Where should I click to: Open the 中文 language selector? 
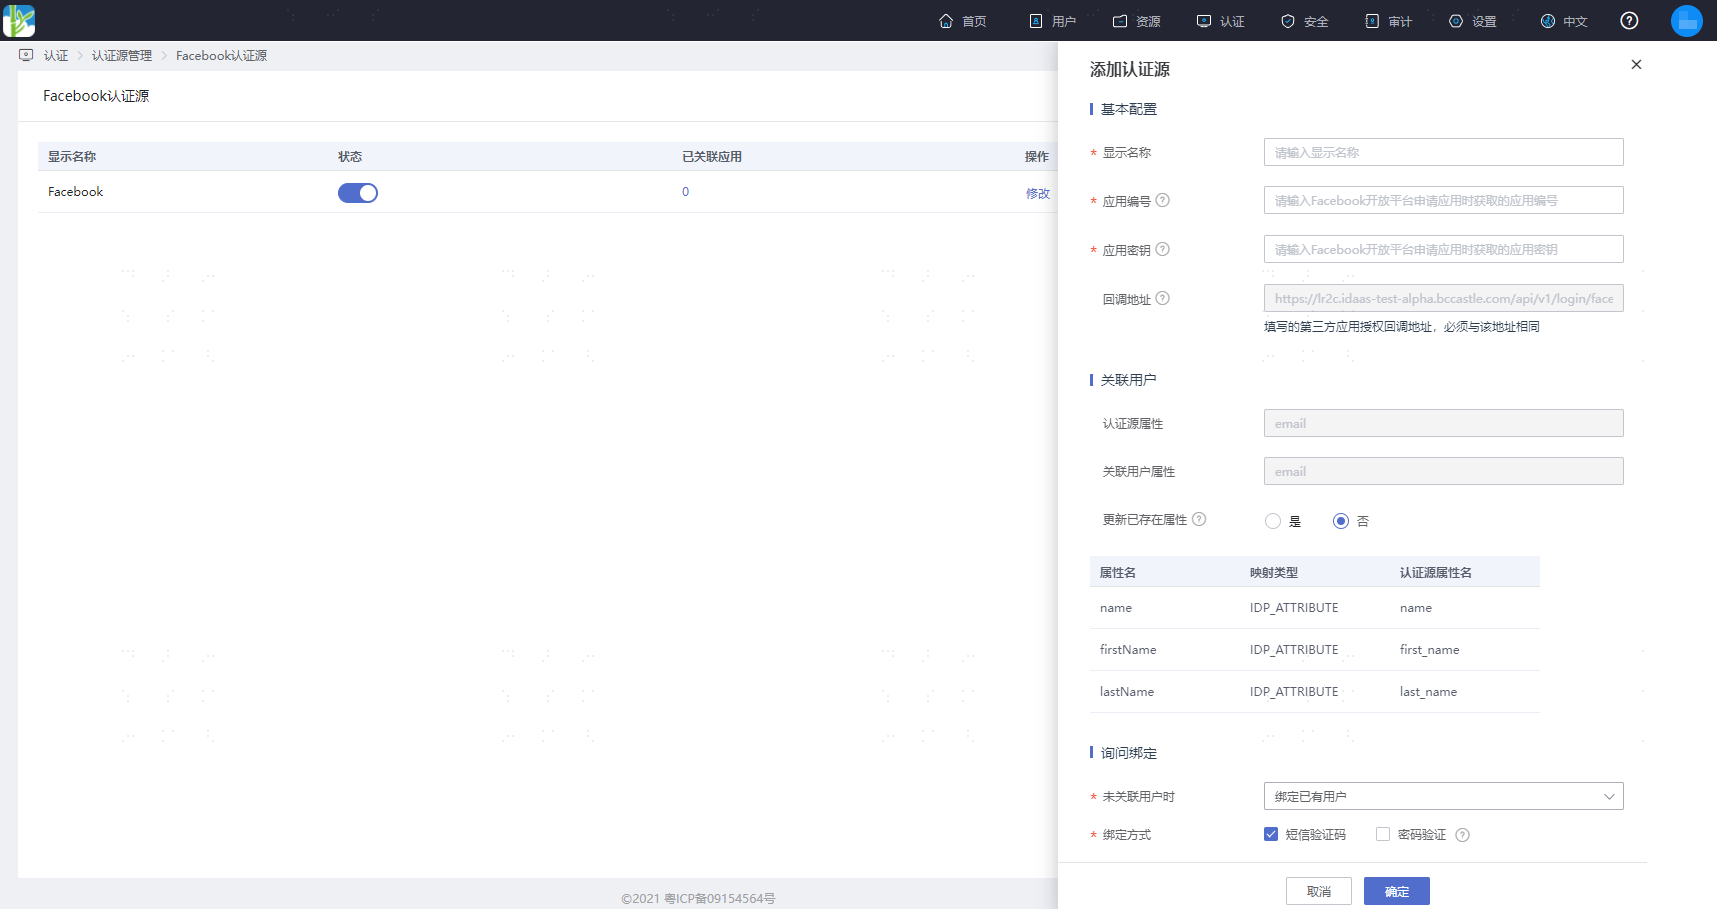pos(1564,21)
